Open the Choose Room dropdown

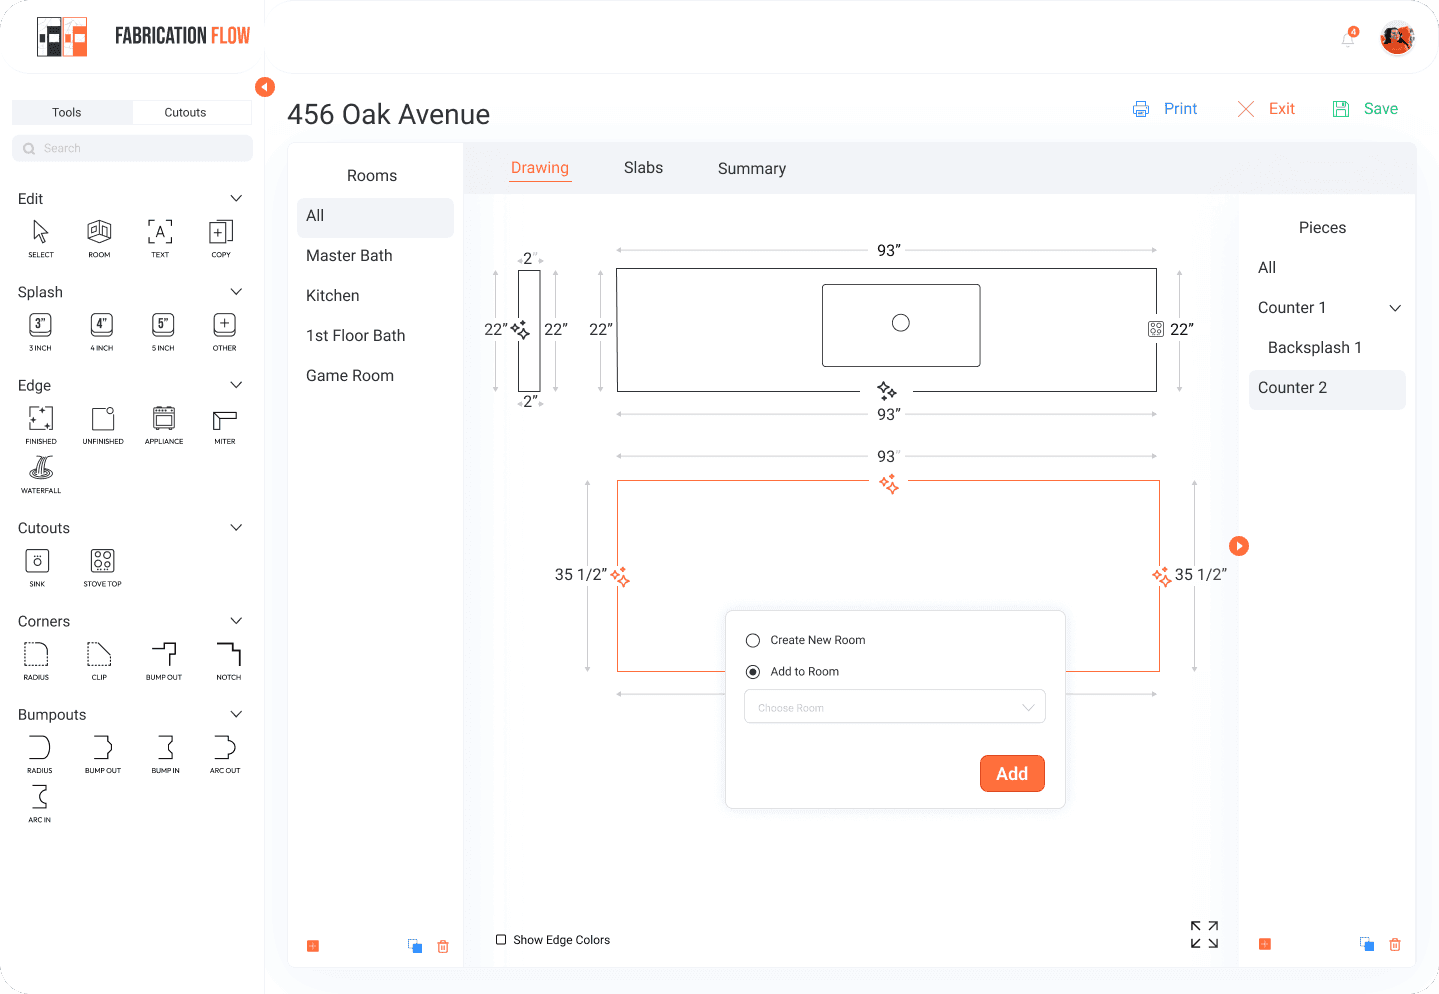tap(895, 707)
